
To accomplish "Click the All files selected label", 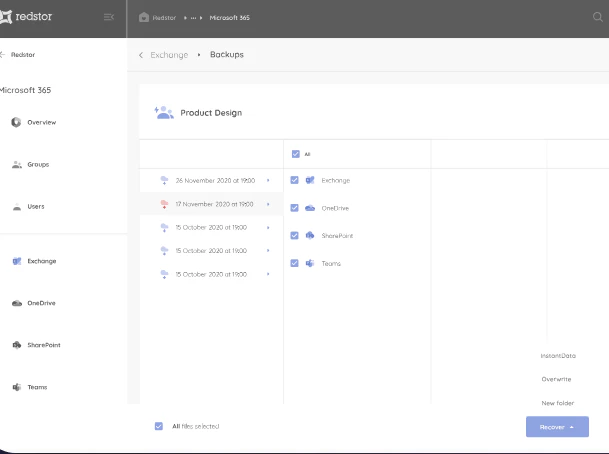I will [196, 426].
